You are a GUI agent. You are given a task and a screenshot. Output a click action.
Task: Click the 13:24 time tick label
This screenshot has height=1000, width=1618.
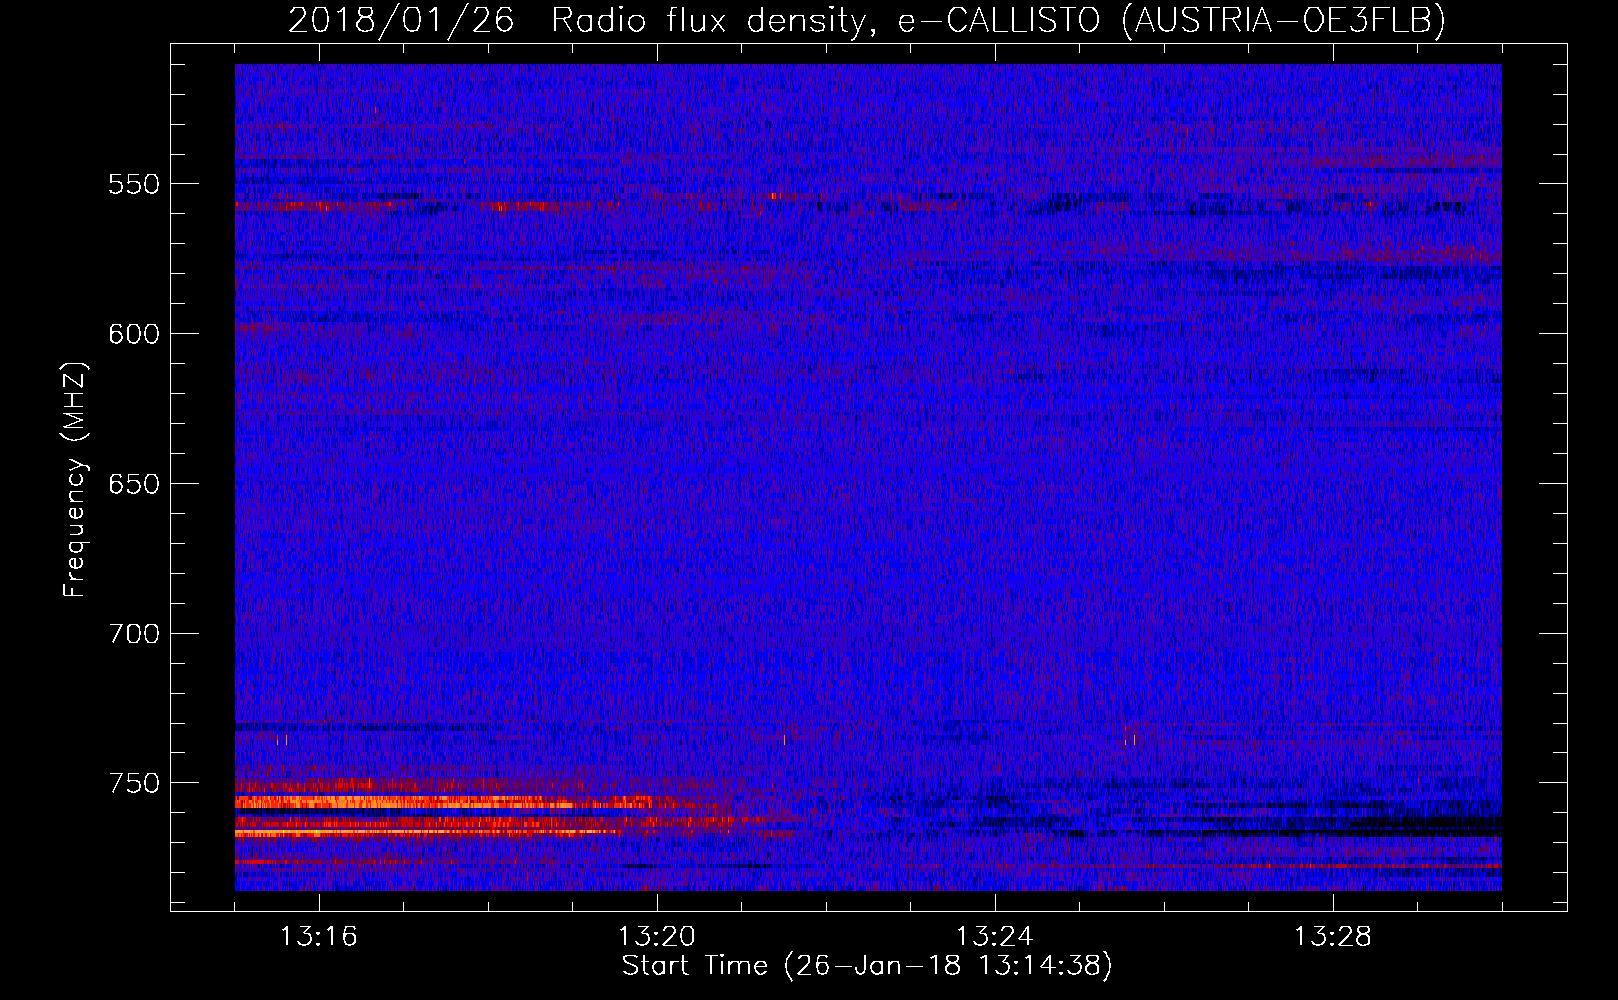(995, 937)
